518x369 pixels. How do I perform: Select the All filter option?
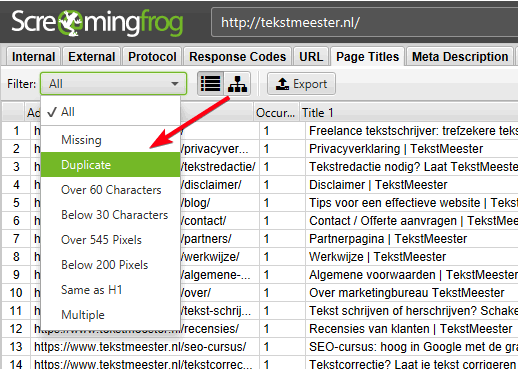(x=110, y=112)
